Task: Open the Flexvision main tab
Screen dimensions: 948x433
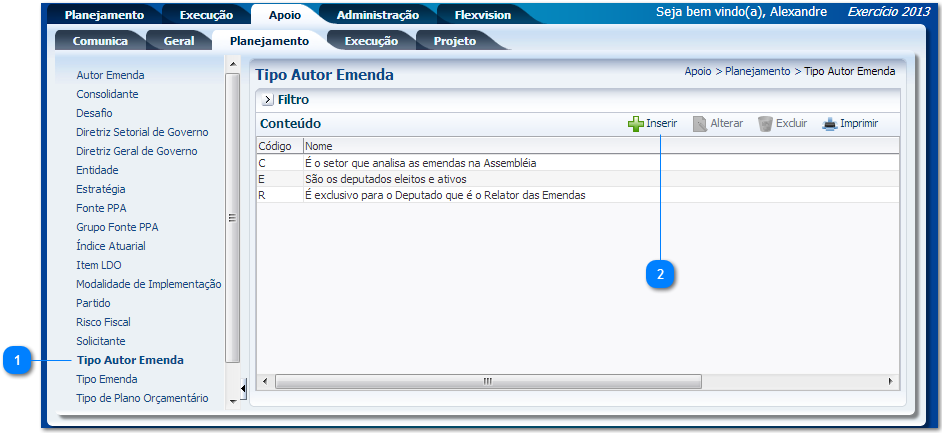Action: click(482, 15)
